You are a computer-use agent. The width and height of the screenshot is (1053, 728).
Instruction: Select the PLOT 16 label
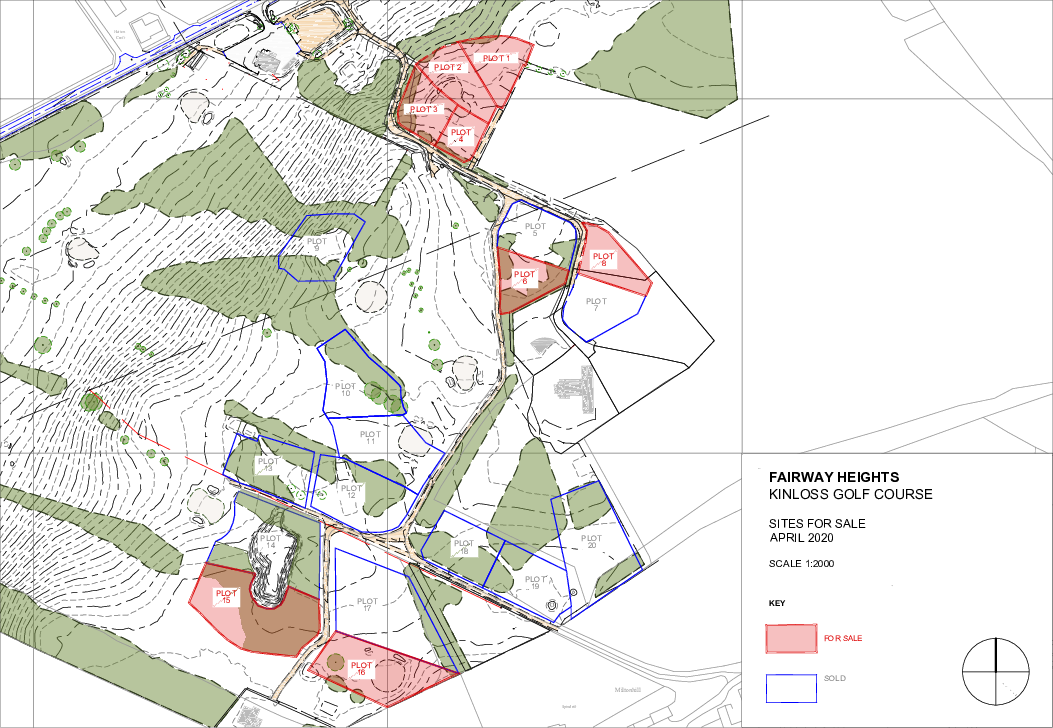(x=361, y=668)
